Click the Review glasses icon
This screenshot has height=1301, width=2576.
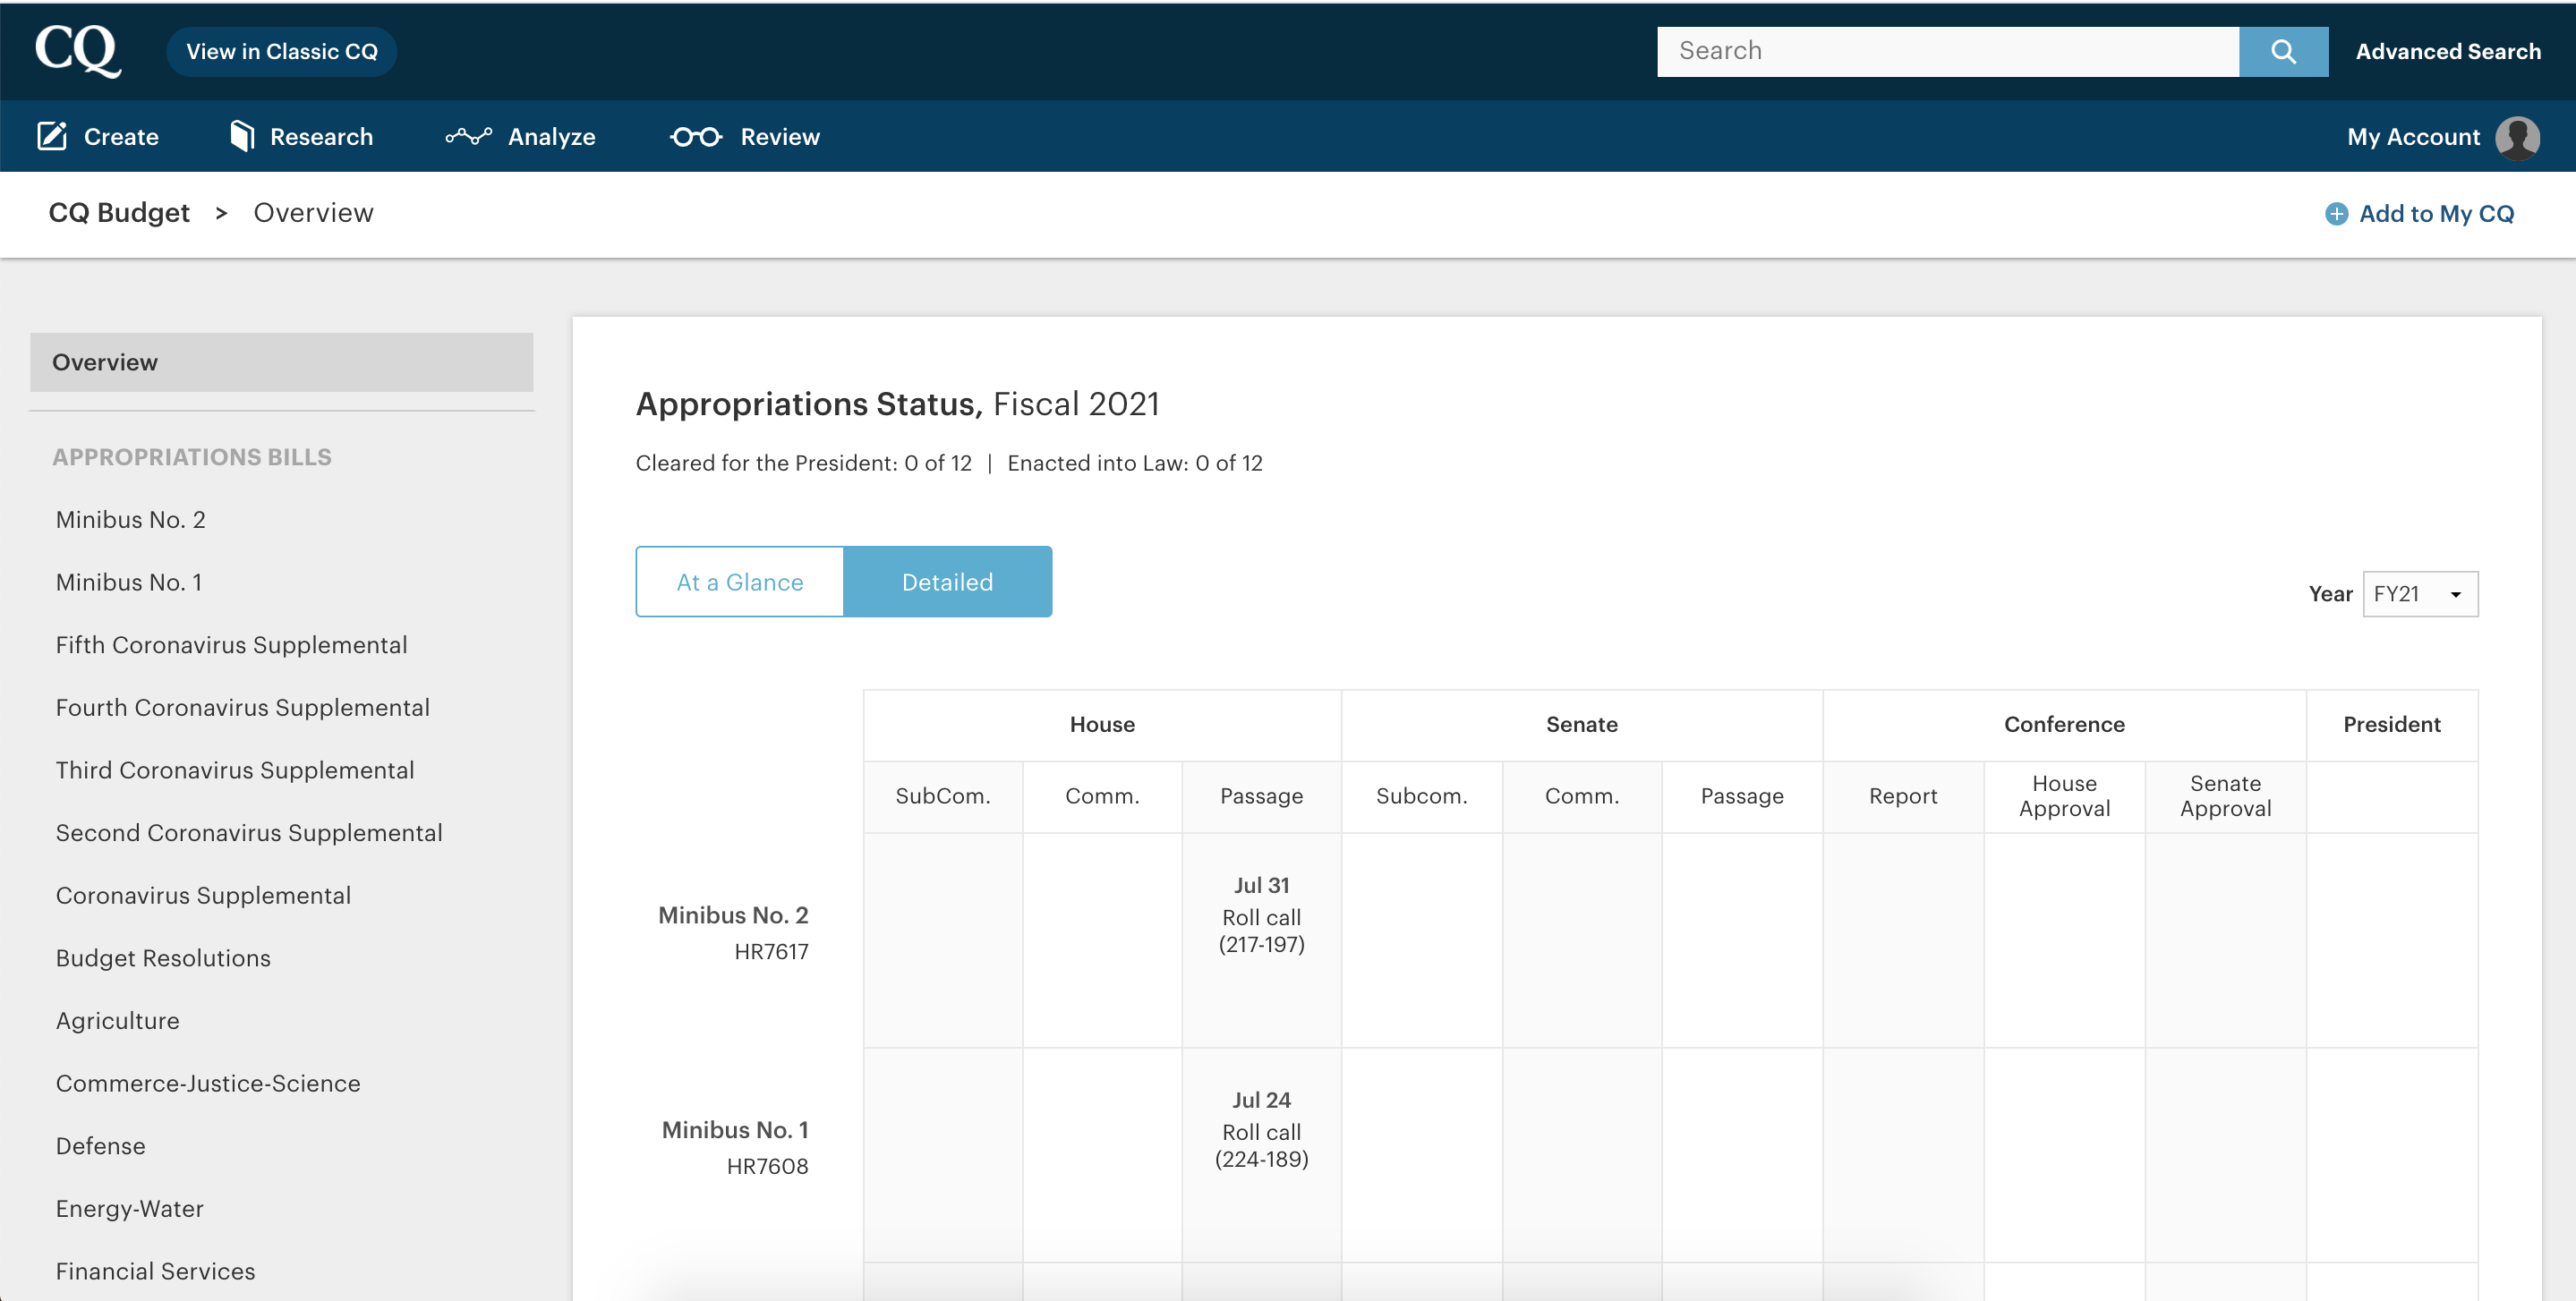(696, 137)
